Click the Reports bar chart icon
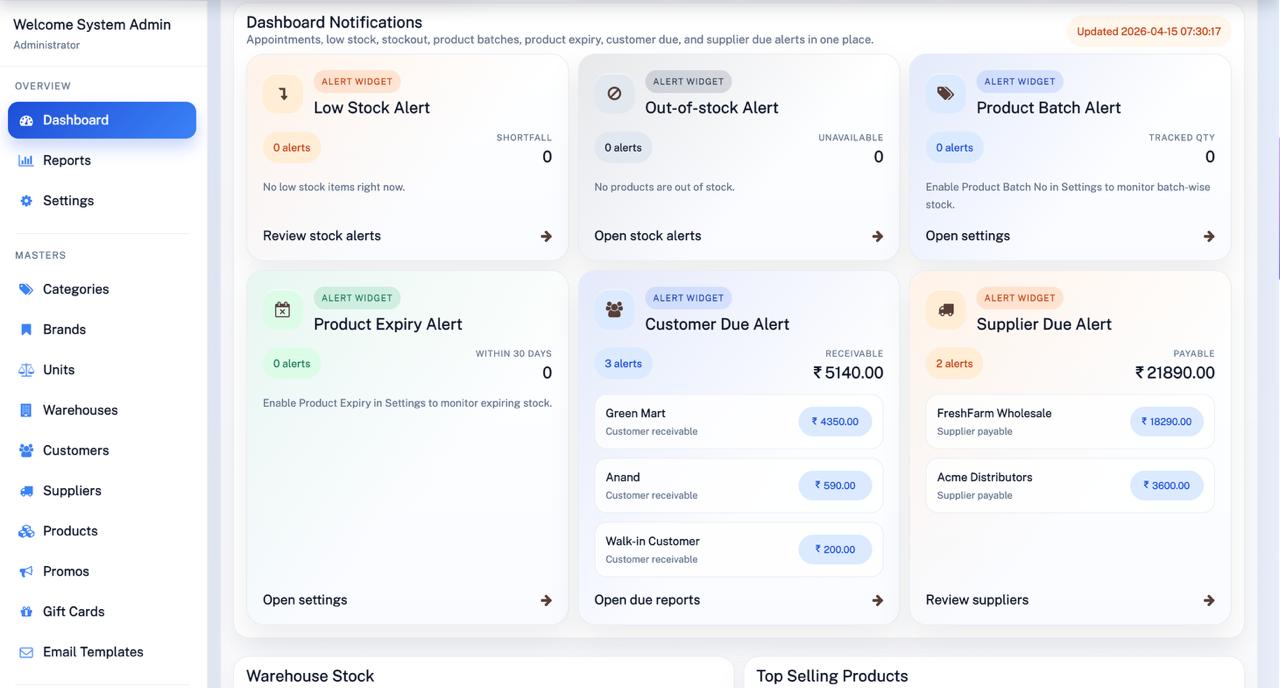 coord(25,159)
